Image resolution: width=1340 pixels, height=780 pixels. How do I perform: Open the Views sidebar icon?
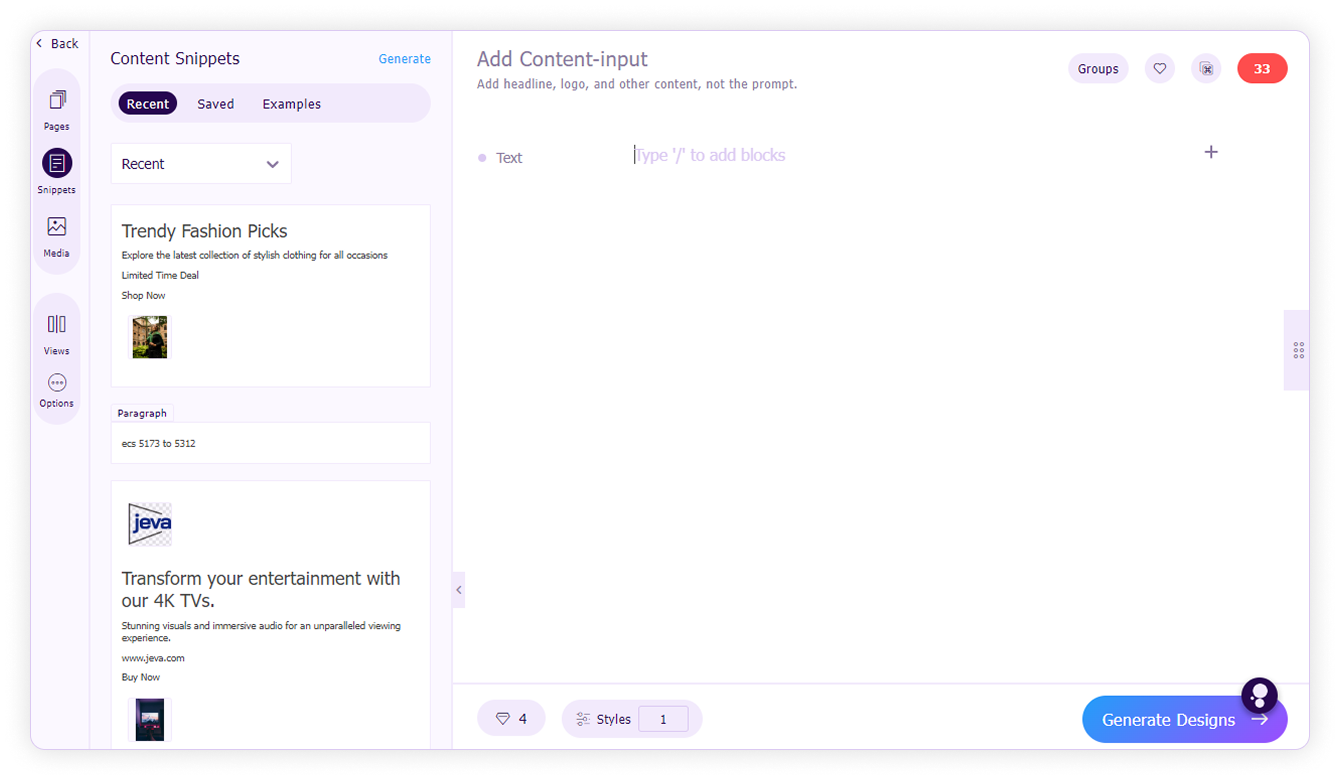57,324
